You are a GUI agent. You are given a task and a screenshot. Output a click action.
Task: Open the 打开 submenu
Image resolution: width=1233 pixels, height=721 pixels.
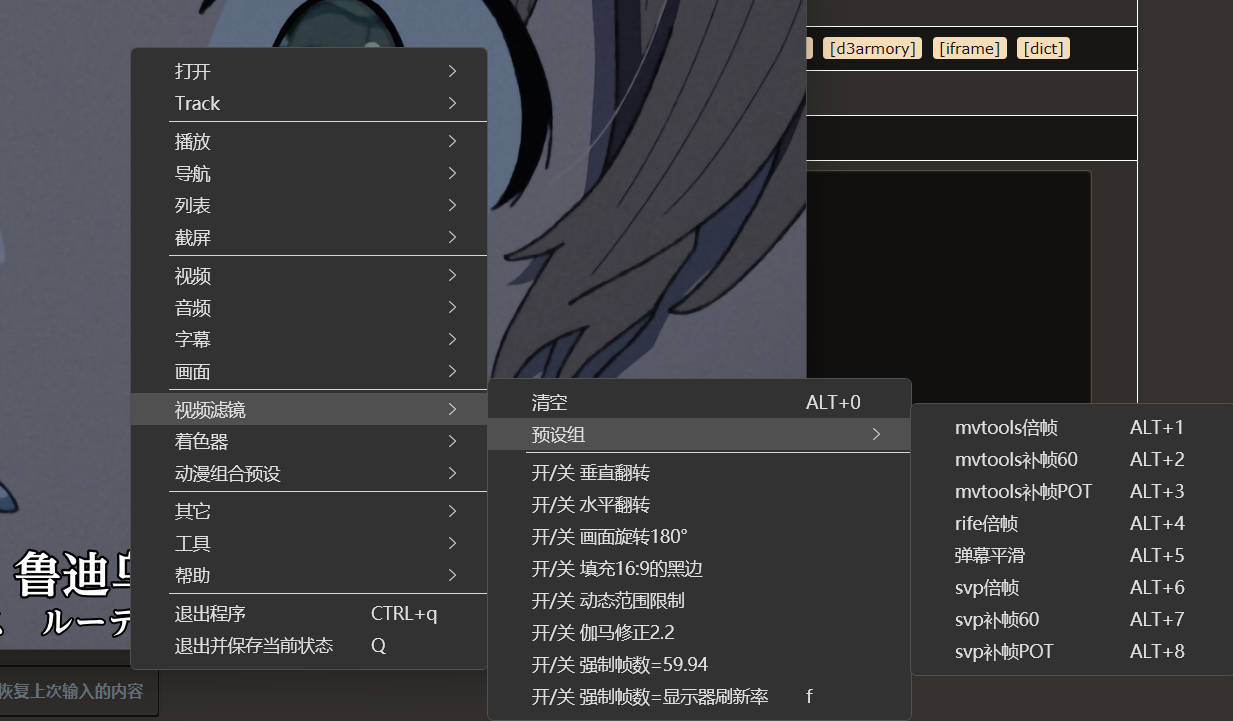[309, 71]
